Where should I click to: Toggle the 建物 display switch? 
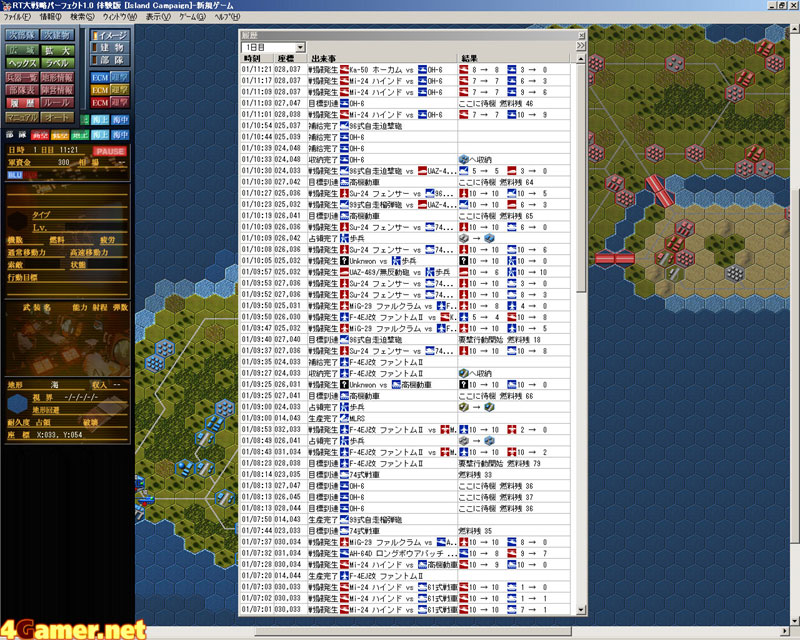pos(110,47)
